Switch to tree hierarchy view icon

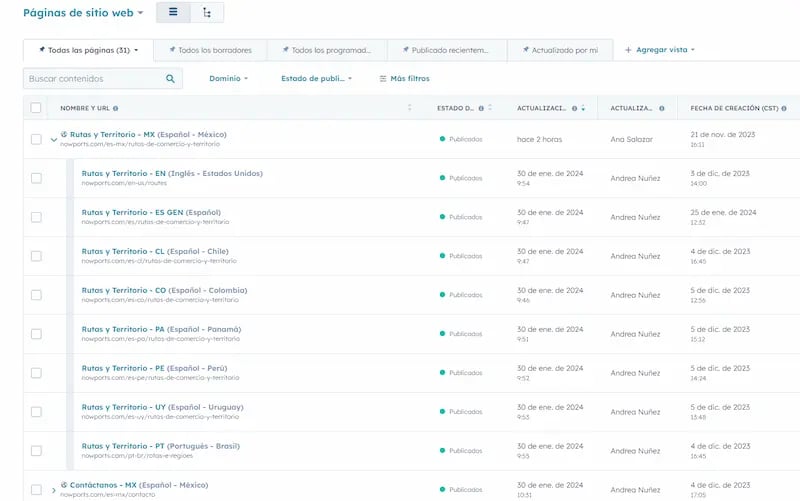(x=207, y=13)
